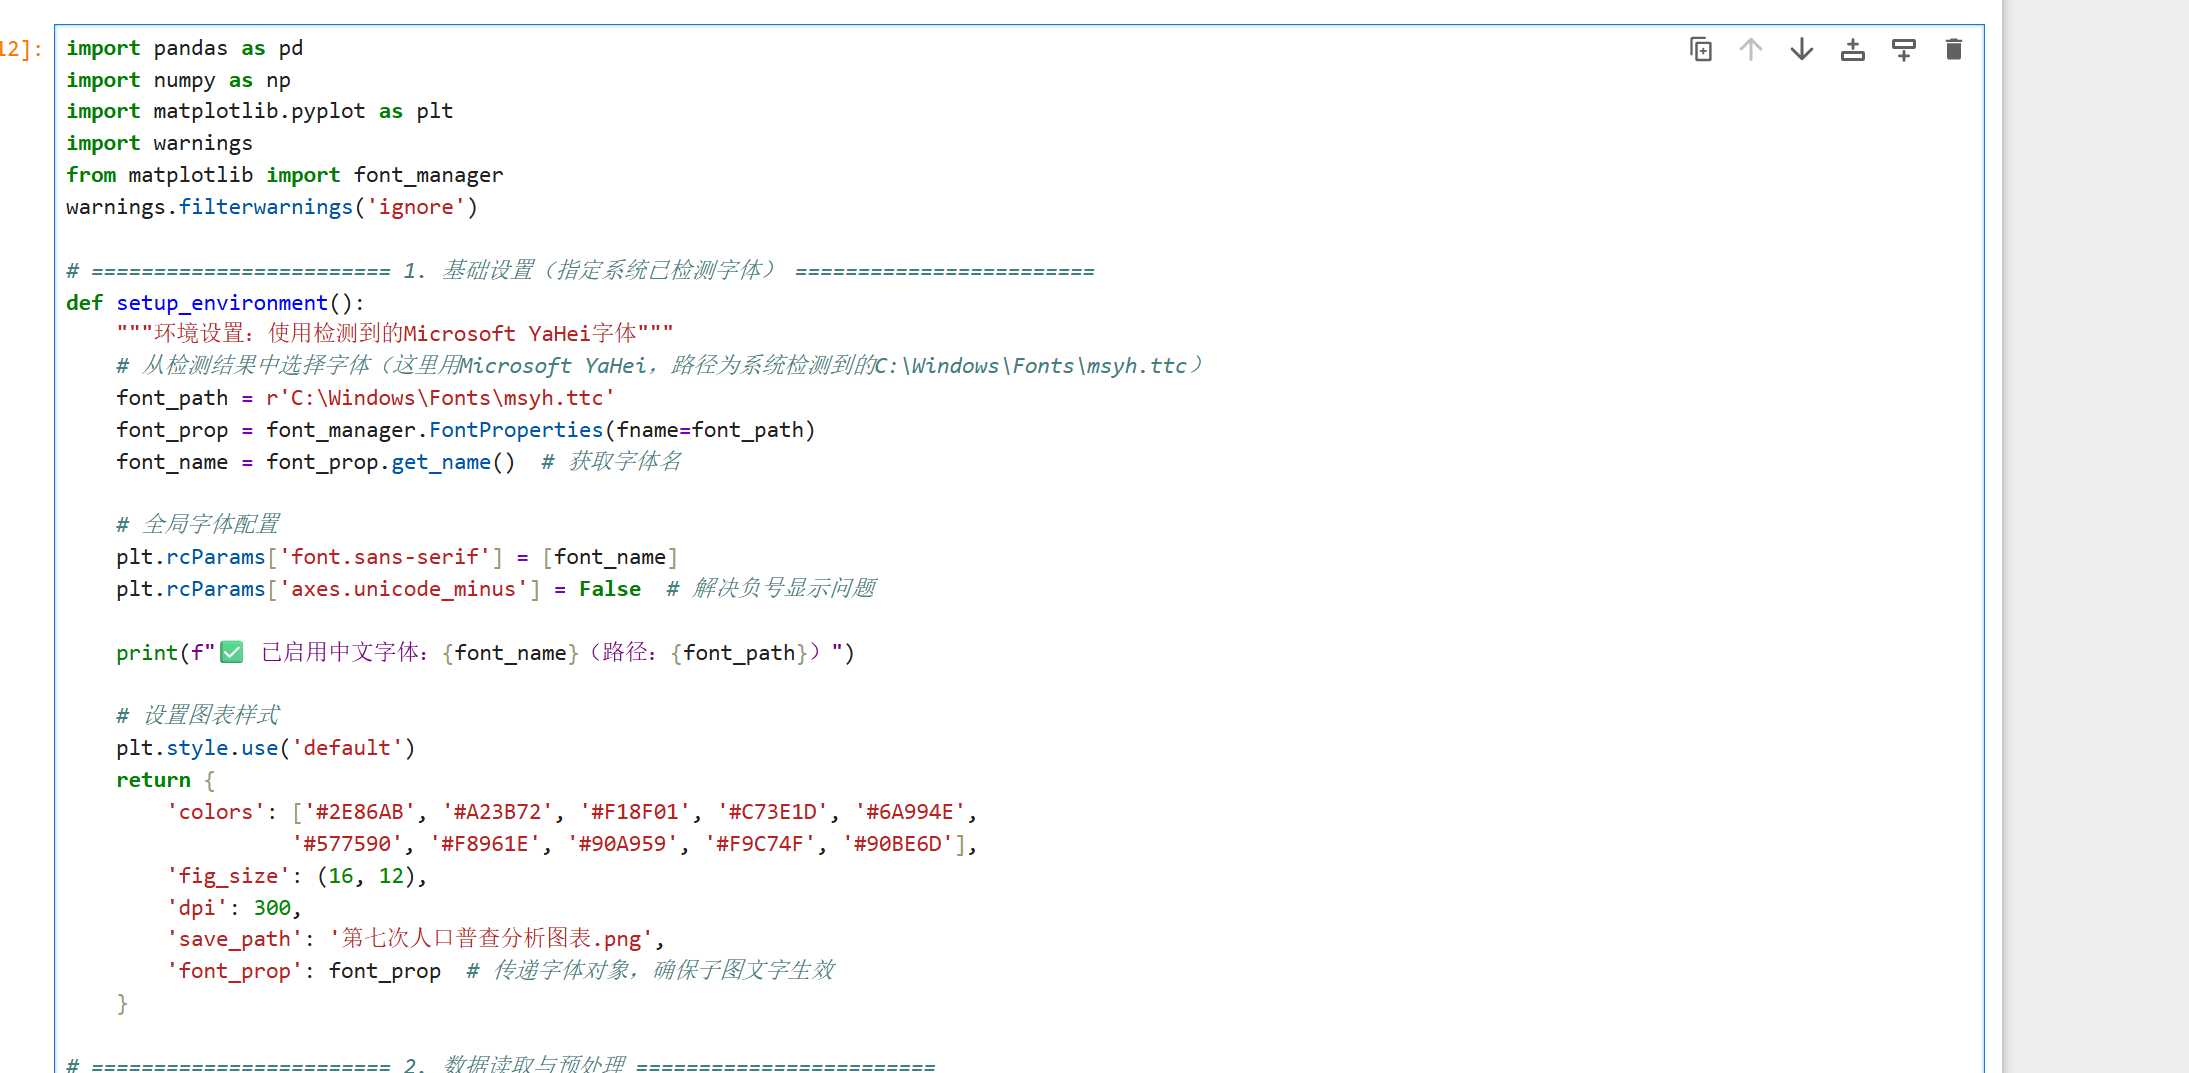Insert a new cell above this one
This screenshot has width=2189, height=1073.
click(x=1852, y=49)
